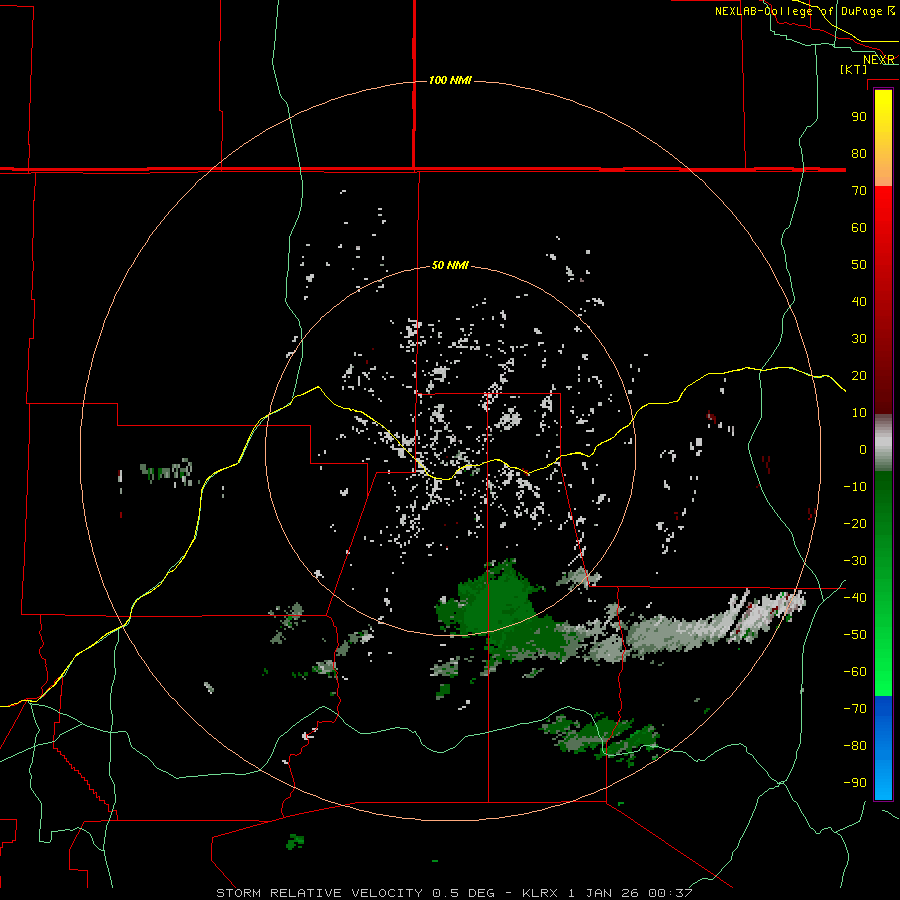Click the 10 value on the velocity scale

(x=859, y=413)
